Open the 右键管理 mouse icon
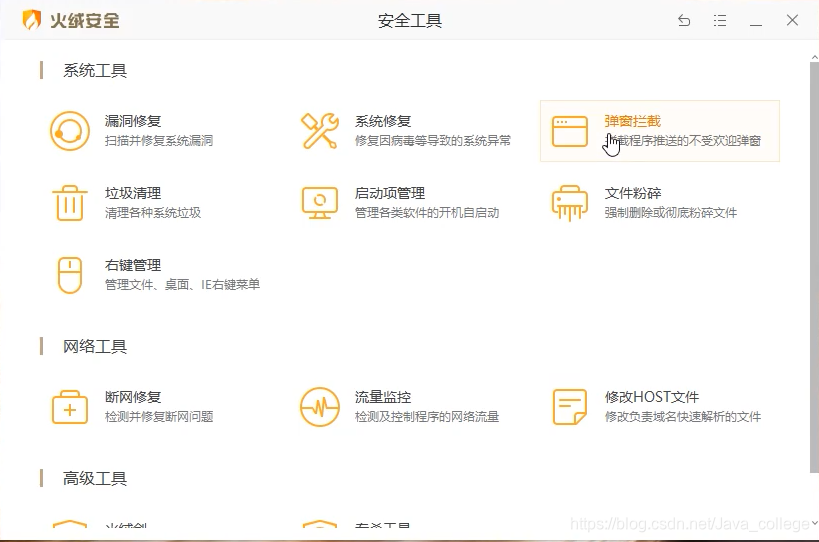The image size is (819, 542). coord(70,275)
